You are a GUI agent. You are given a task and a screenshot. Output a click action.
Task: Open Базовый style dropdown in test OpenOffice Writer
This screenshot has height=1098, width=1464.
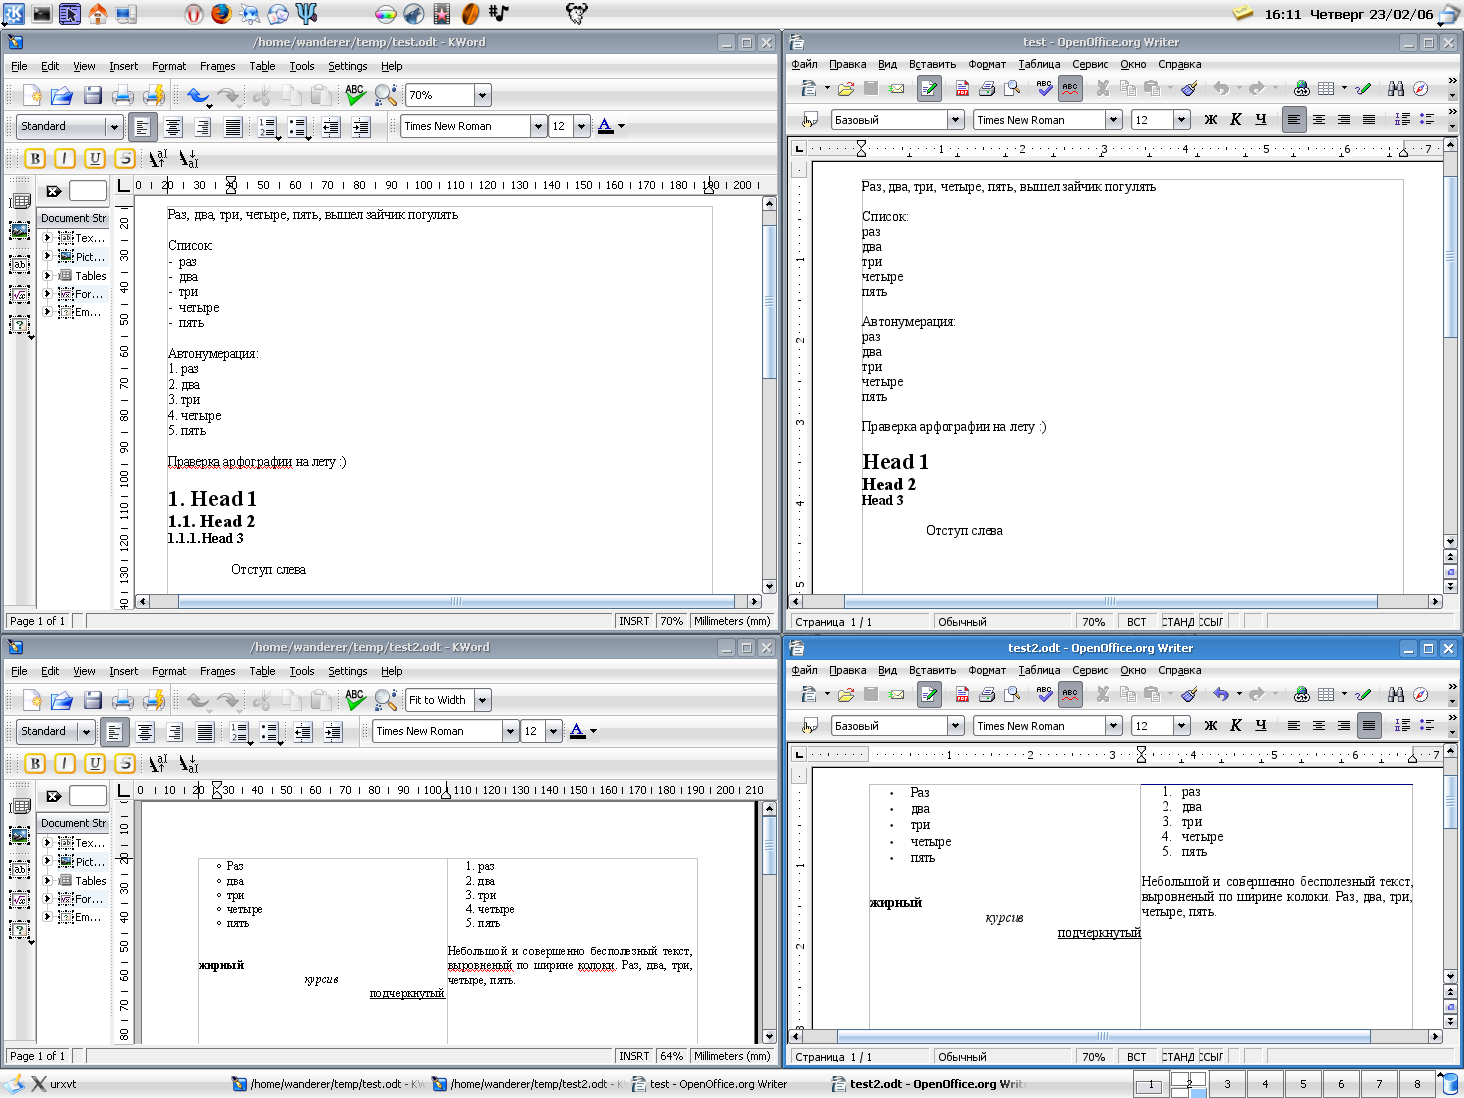tap(956, 120)
